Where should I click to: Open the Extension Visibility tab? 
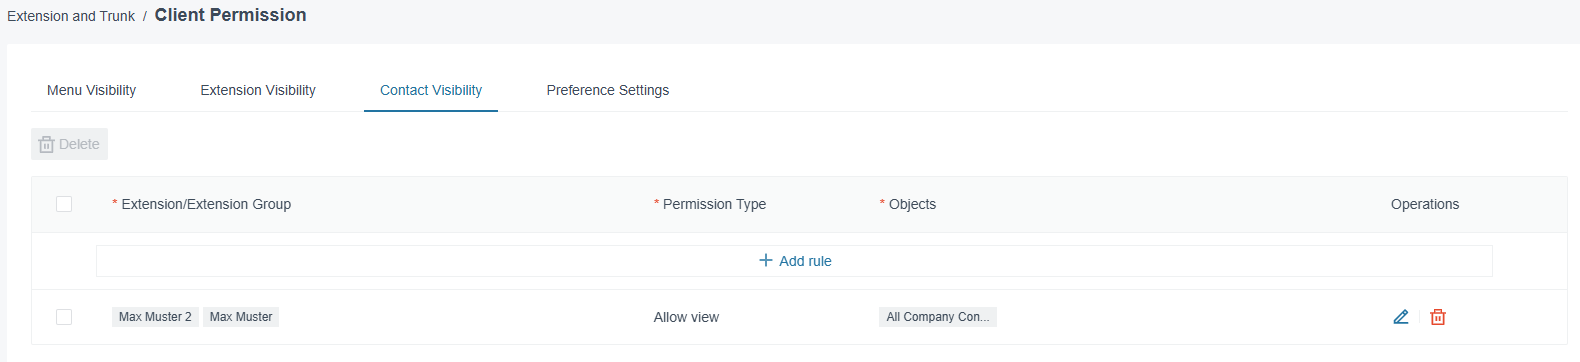click(258, 90)
